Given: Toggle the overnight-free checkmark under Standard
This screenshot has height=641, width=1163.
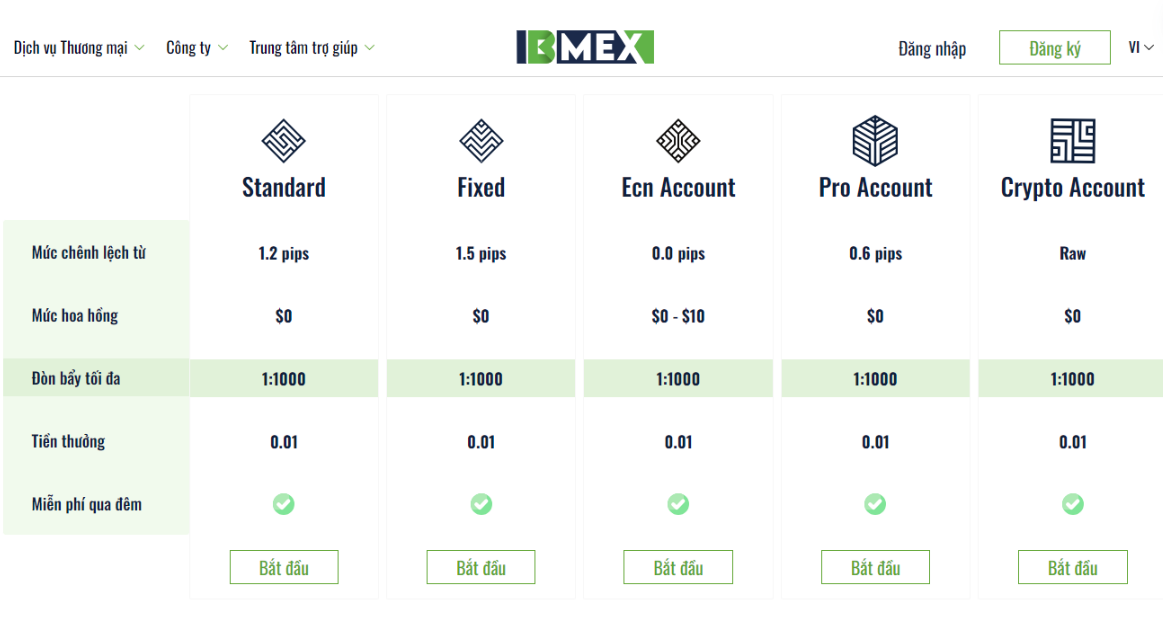Looking at the screenshot, I should (284, 505).
